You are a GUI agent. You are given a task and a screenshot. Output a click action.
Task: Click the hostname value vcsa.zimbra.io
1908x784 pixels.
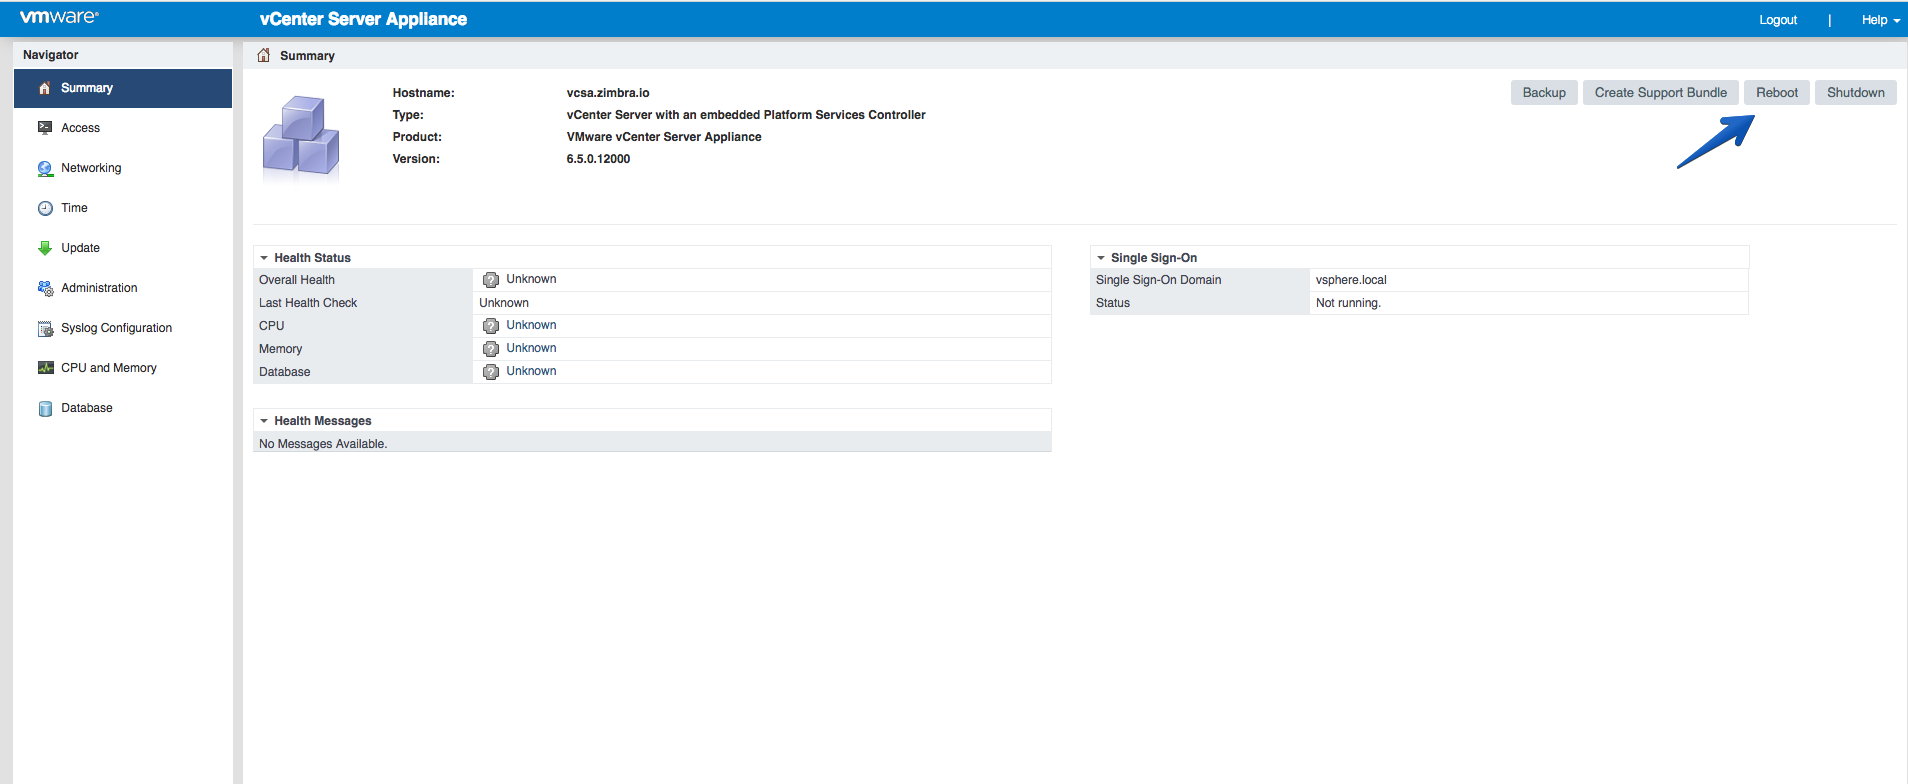pos(608,93)
